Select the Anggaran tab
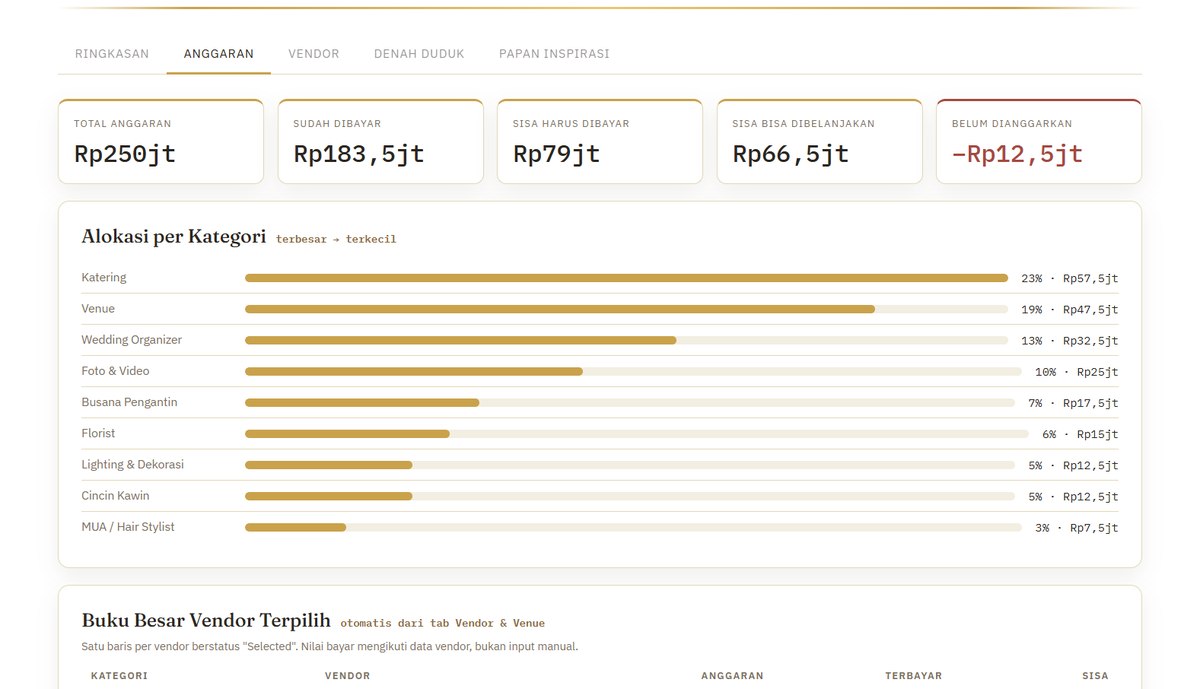 [x=219, y=54]
